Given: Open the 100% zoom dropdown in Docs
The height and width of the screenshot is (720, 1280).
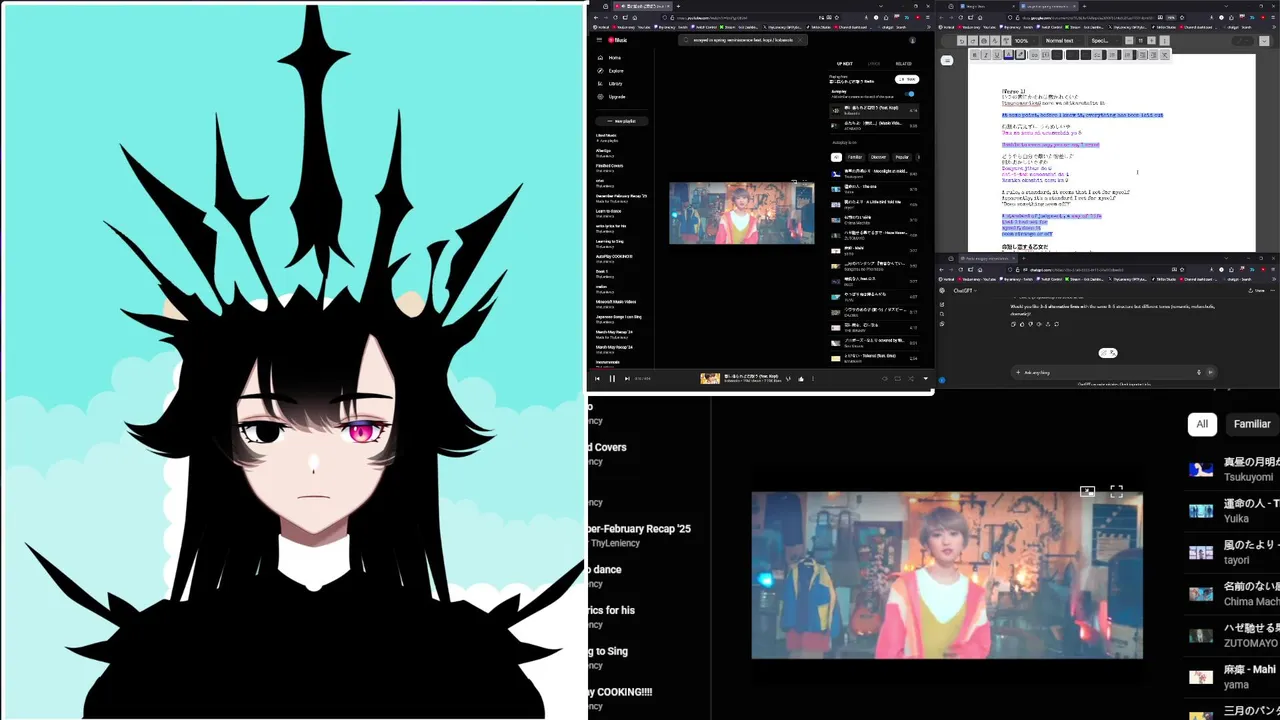Looking at the screenshot, I should pyautogui.click(x=1025, y=41).
